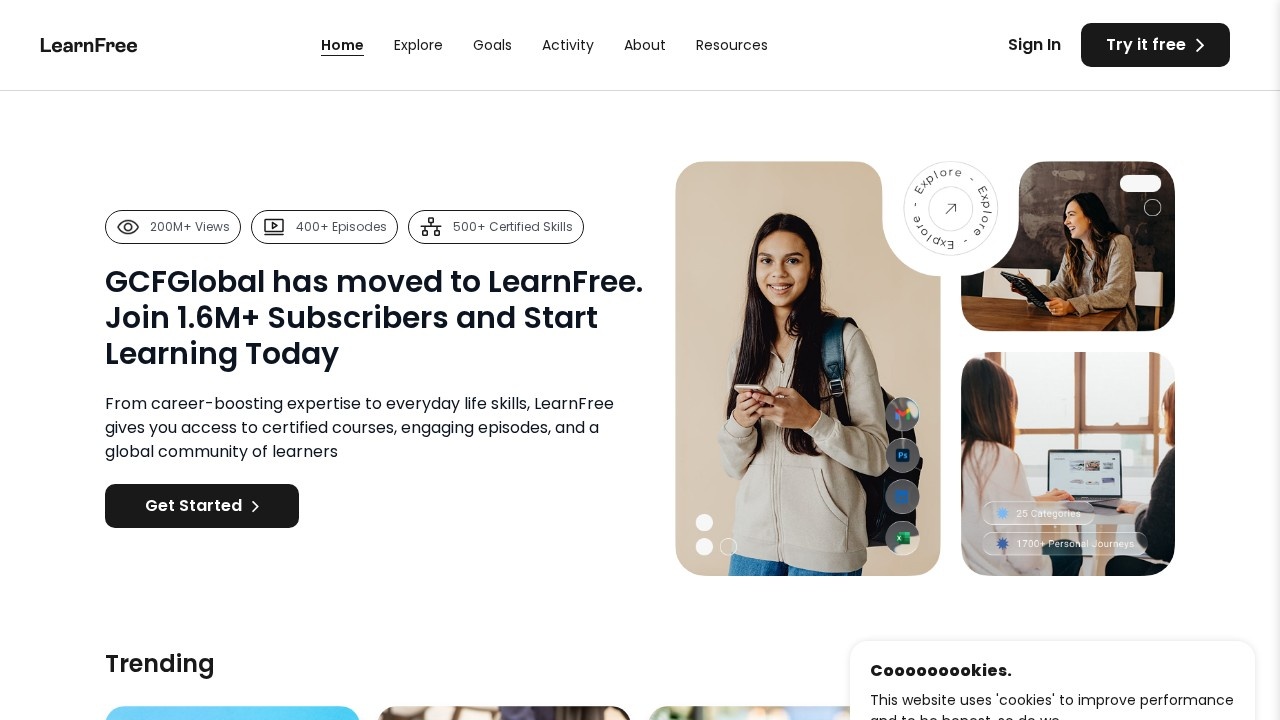Click the LearnFree logo

(x=89, y=45)
